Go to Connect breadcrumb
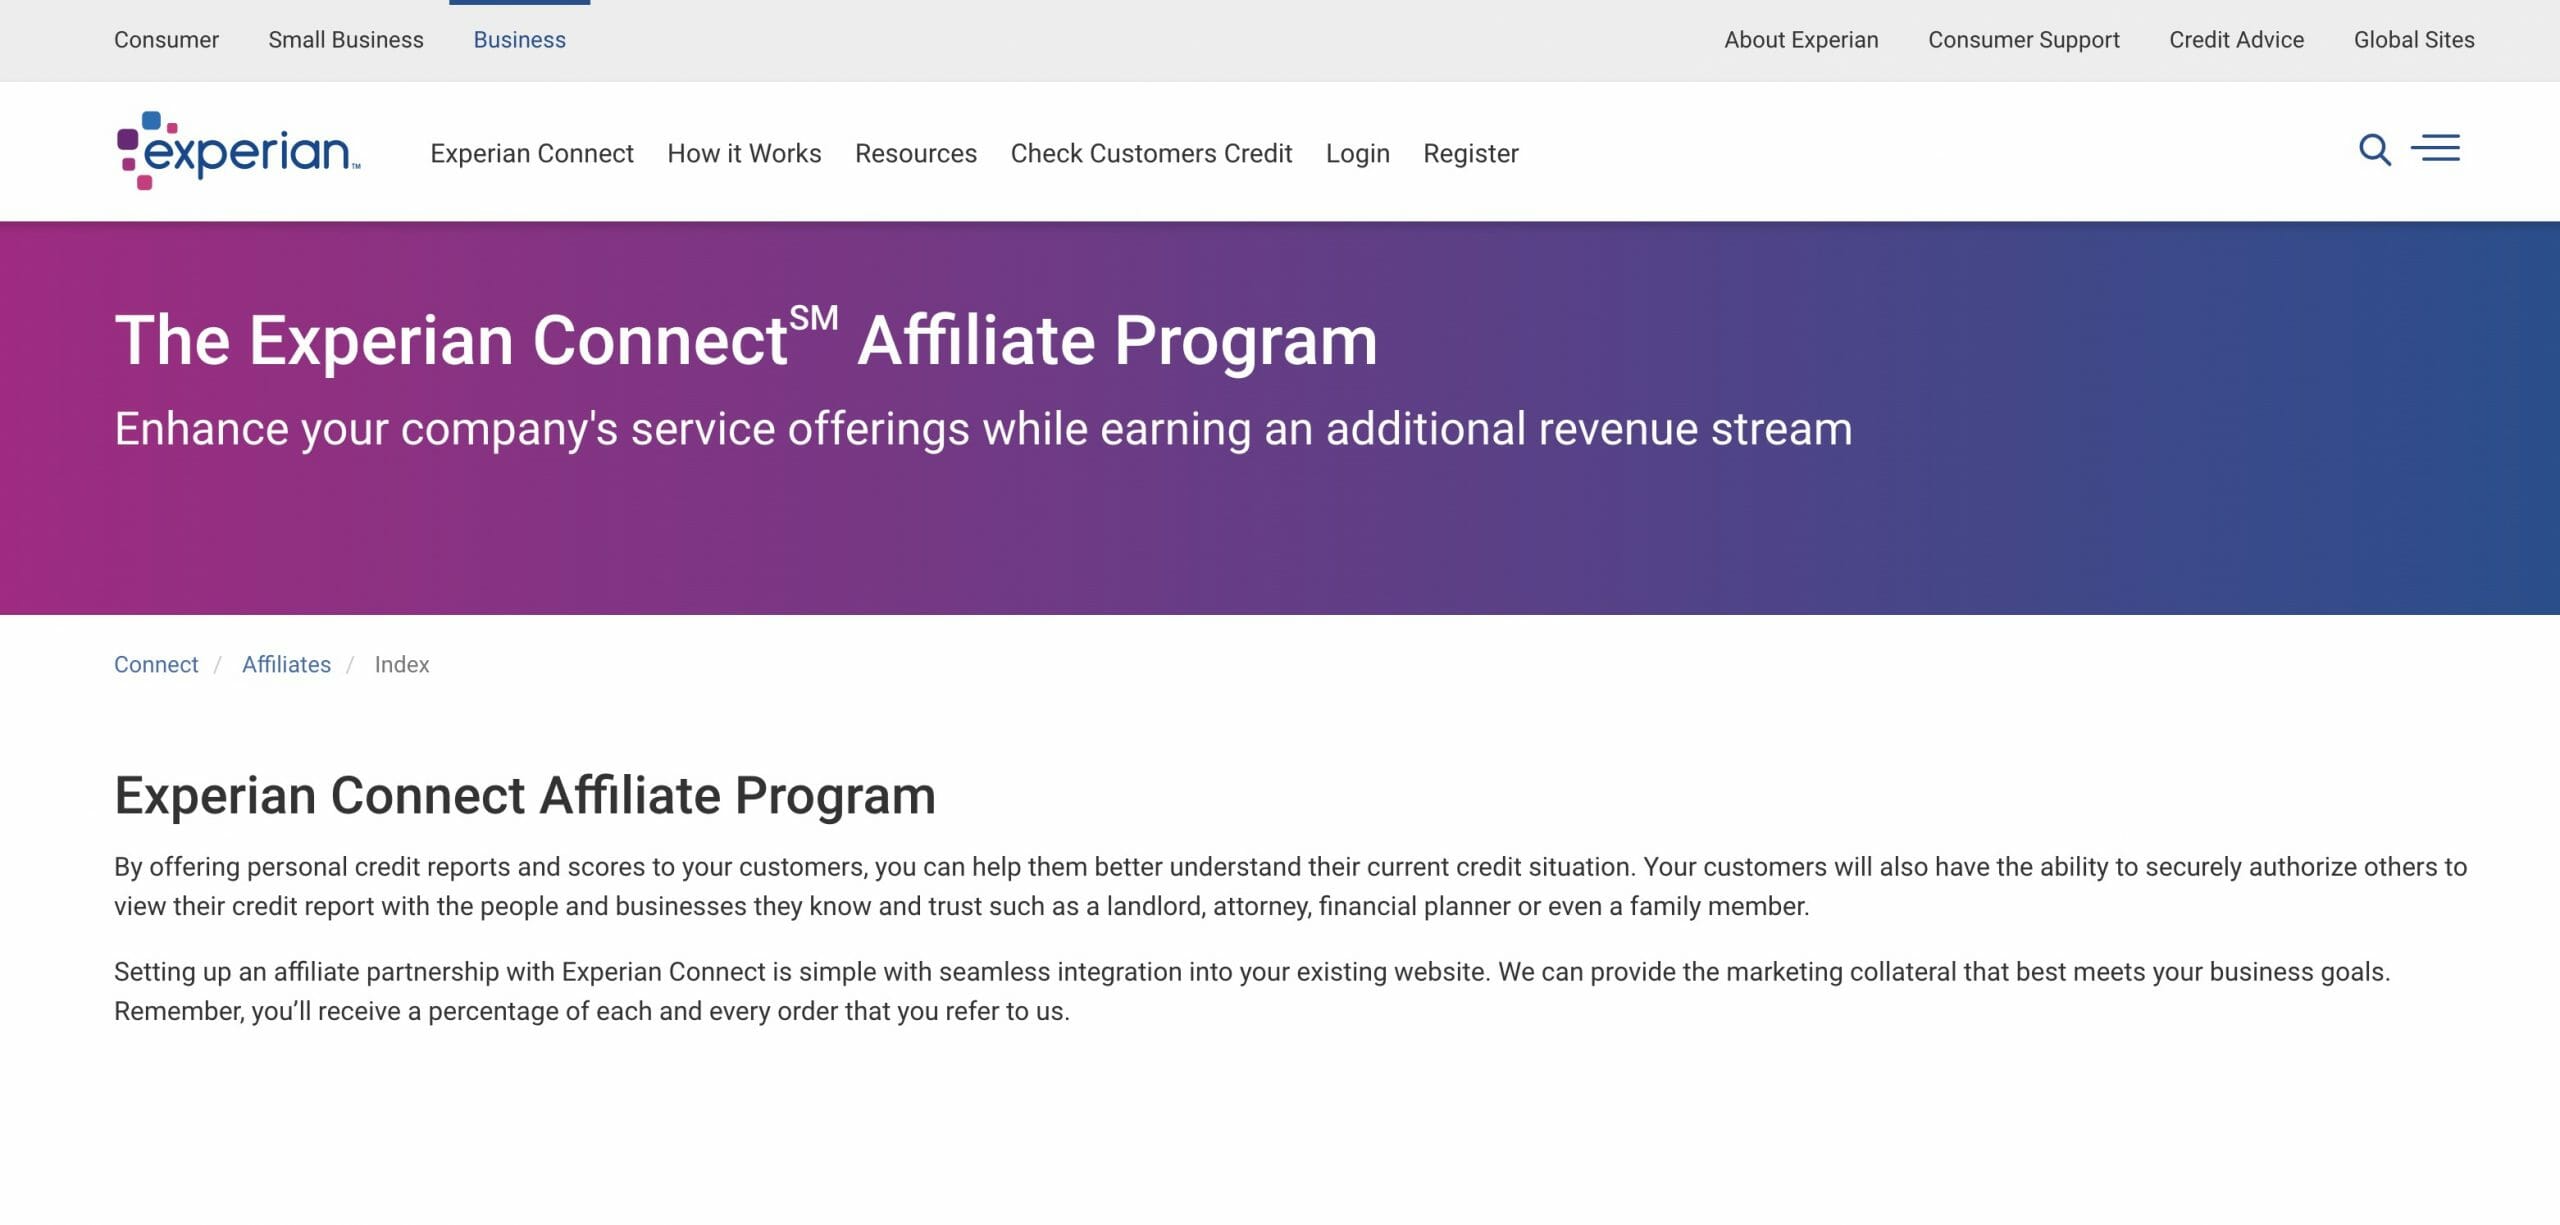Screen dimensions: 2560x1225 coord(156,664)
